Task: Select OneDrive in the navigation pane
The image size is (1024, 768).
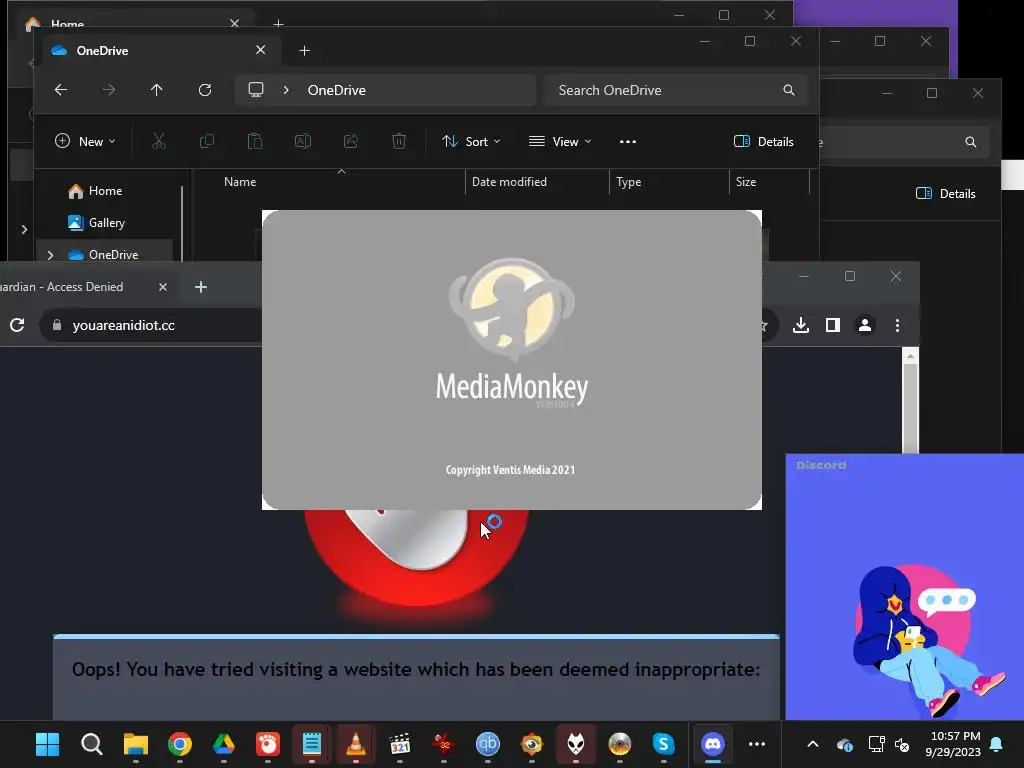Action: [114, 254]
